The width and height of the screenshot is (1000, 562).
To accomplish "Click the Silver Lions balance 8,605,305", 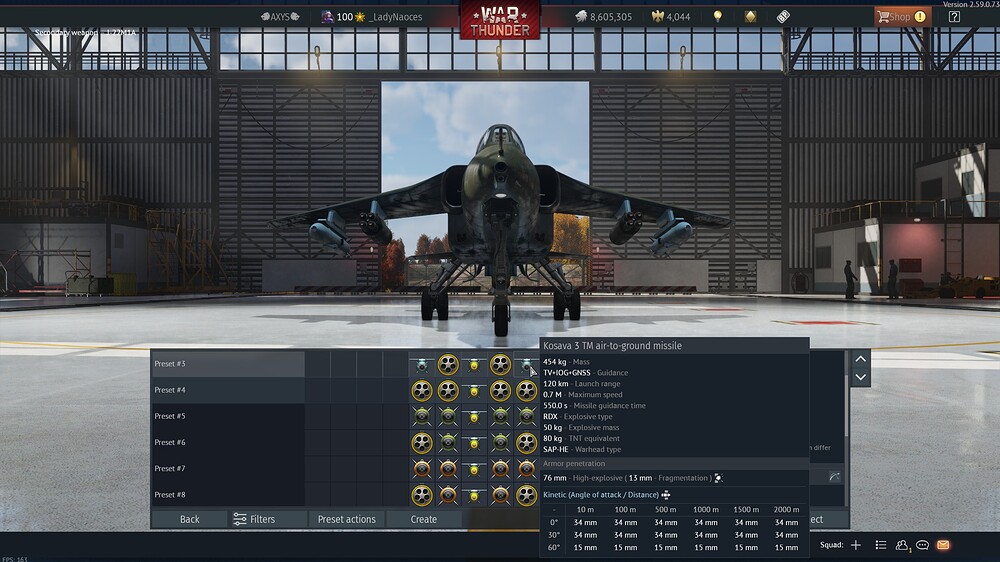I will (603, 17).
